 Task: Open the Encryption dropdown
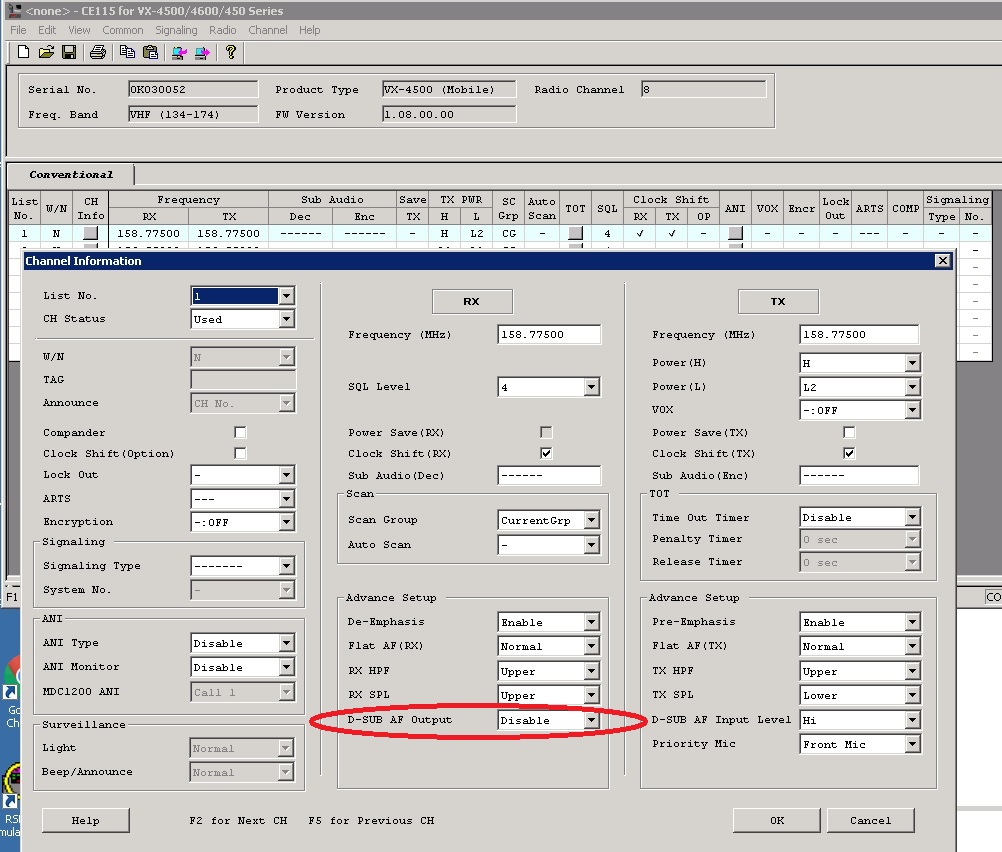coord(286,522)
